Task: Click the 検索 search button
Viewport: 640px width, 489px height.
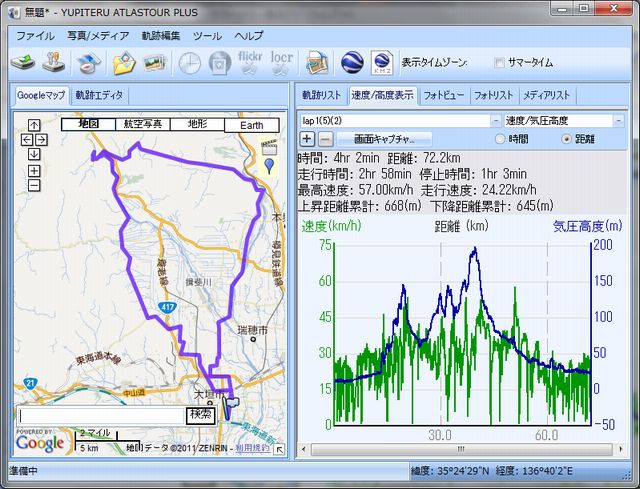Action: coord(200,416)
